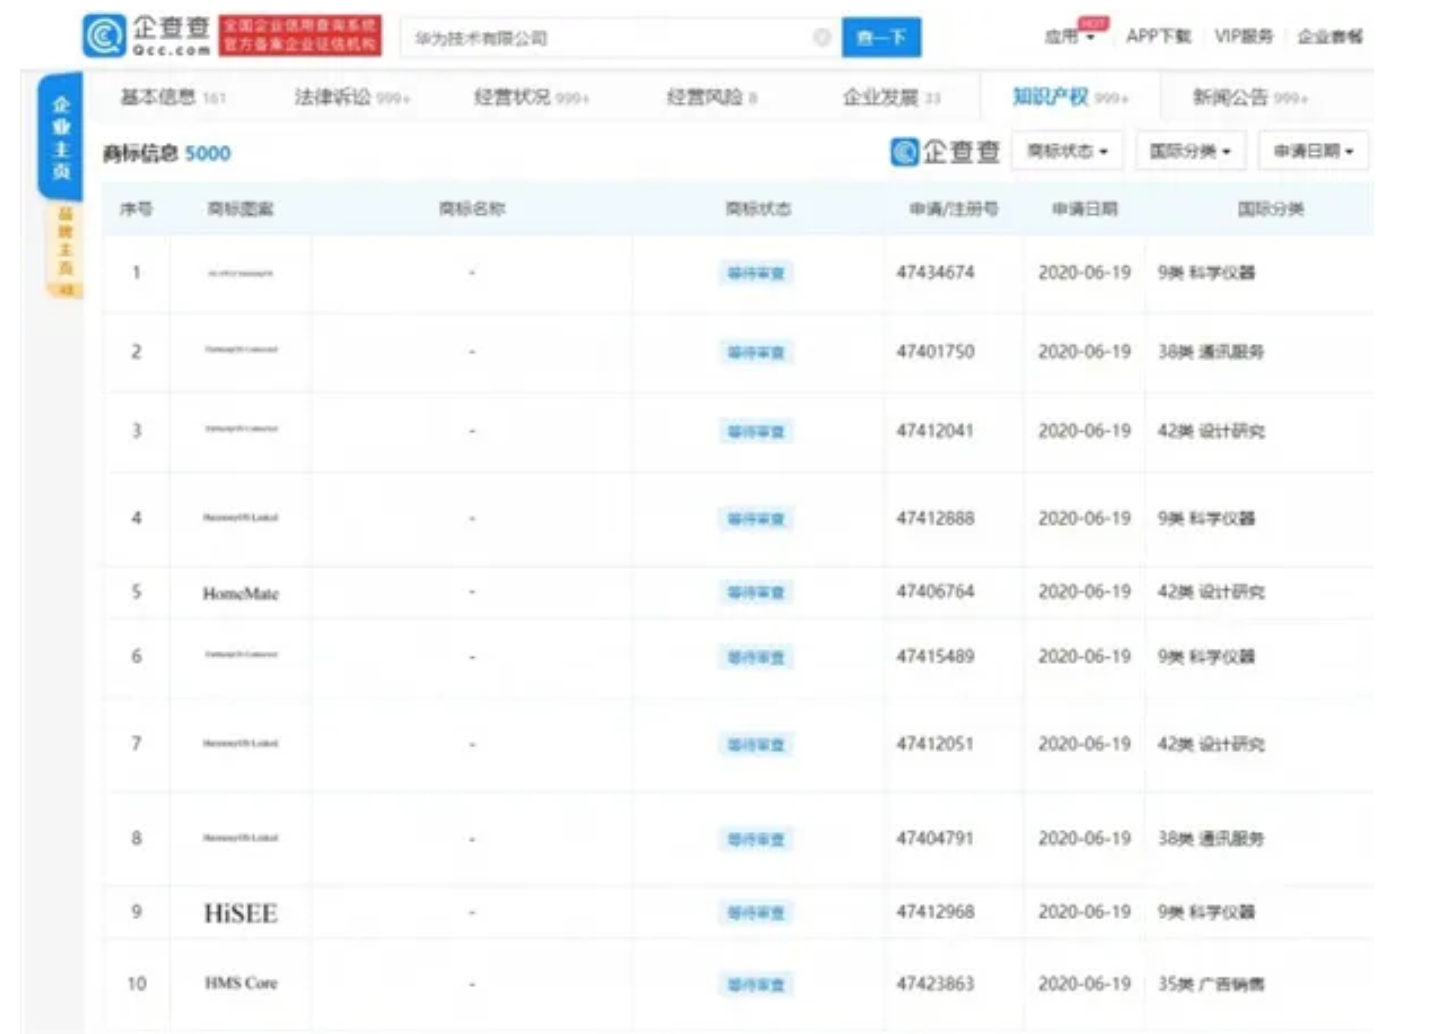Click the VIP服务 entry
The image size is (1436, 1034).
1246,36
